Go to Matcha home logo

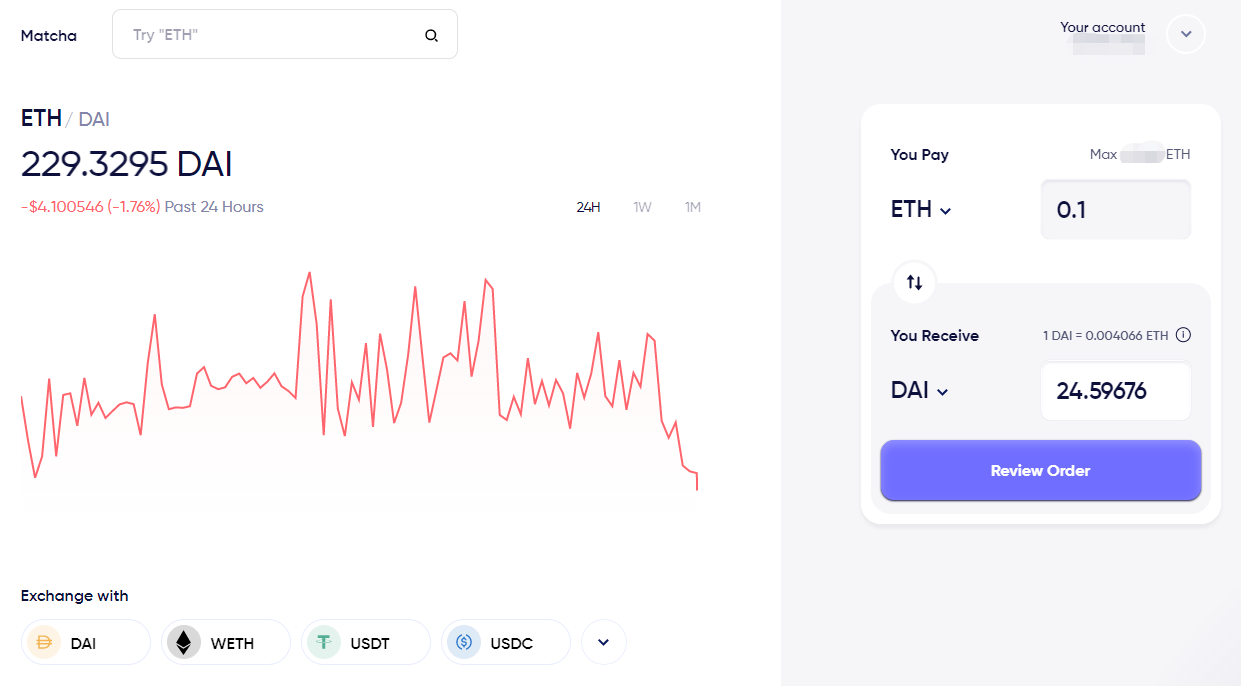pyautogui.click(x=49, y=35)
